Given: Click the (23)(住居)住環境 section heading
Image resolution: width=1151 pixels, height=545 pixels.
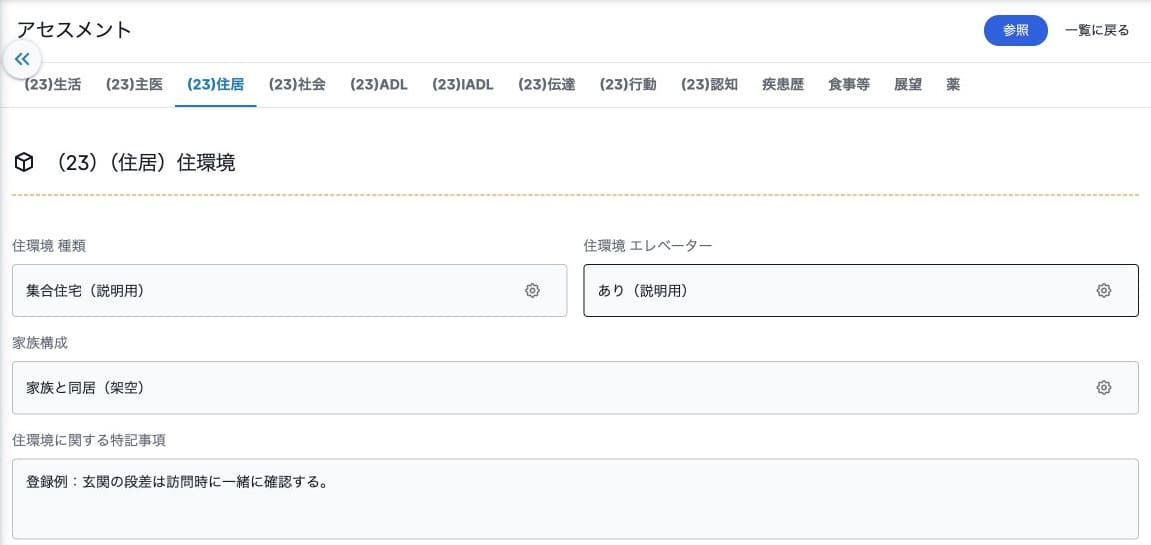Looking at the screenshot, I should click(145, 162).
